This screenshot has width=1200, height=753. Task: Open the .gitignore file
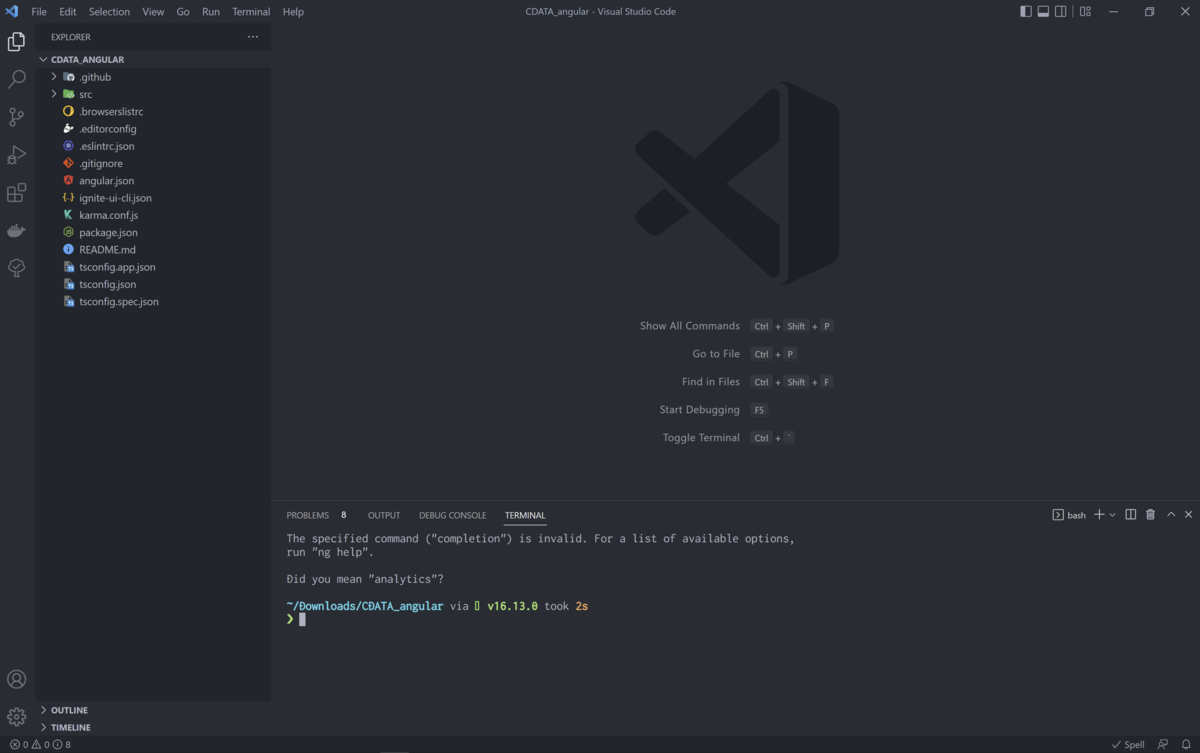pyautogui.click(x=101, y=163)
